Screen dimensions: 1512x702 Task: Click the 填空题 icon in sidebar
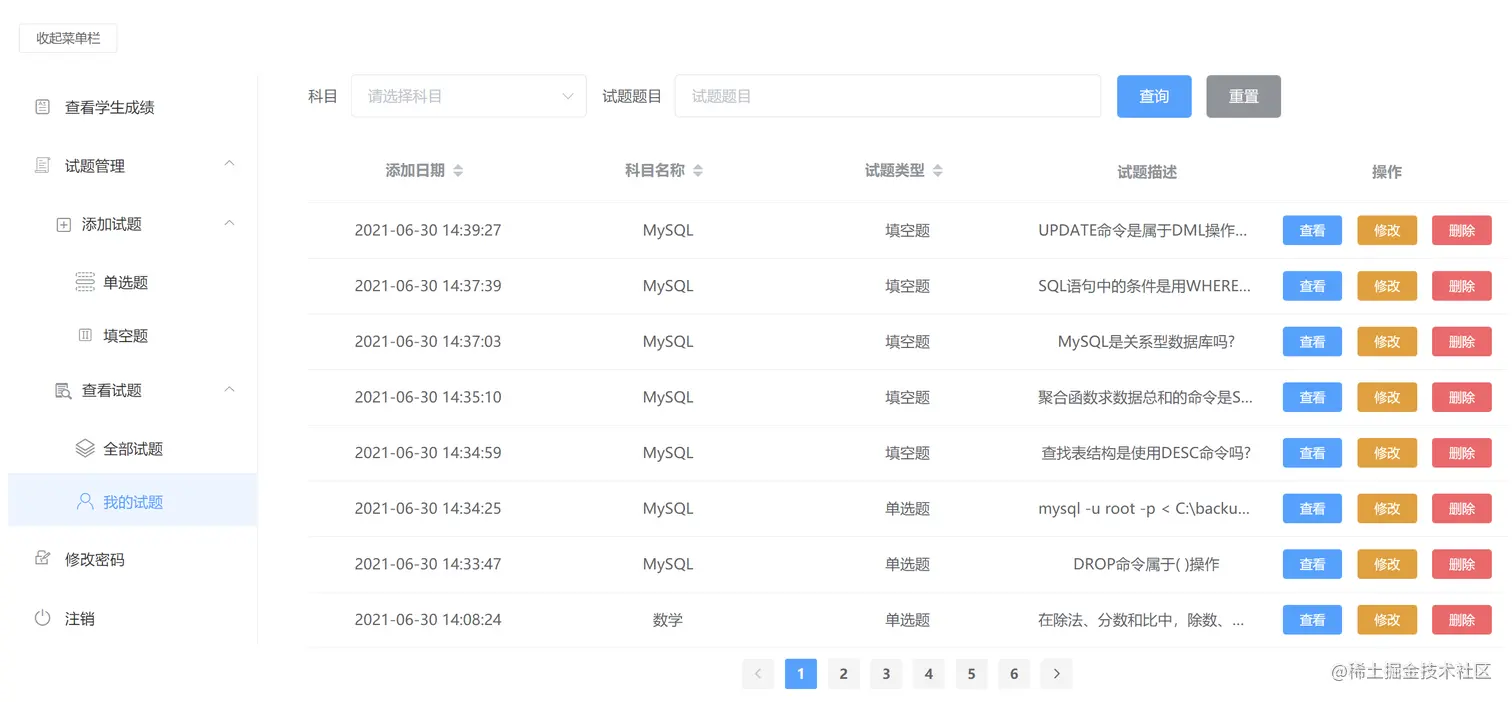point(85,335)
